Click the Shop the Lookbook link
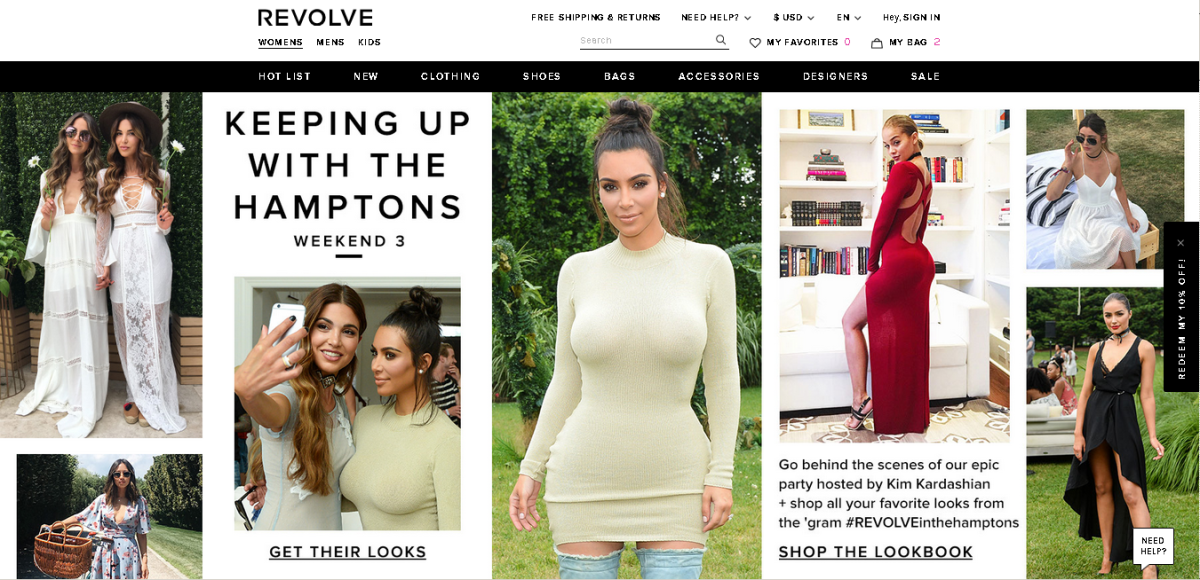 [876, 552]
